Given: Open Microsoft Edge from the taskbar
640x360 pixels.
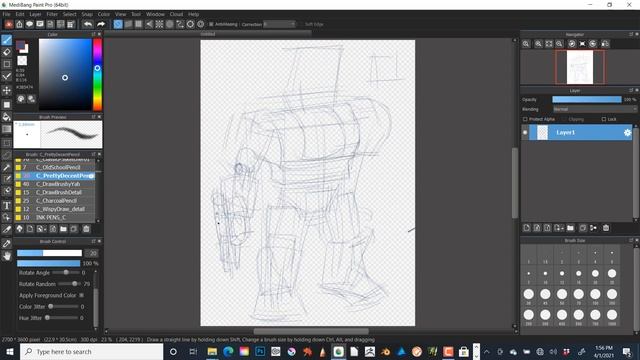Looking at the screenshot, I should [228, 351].
